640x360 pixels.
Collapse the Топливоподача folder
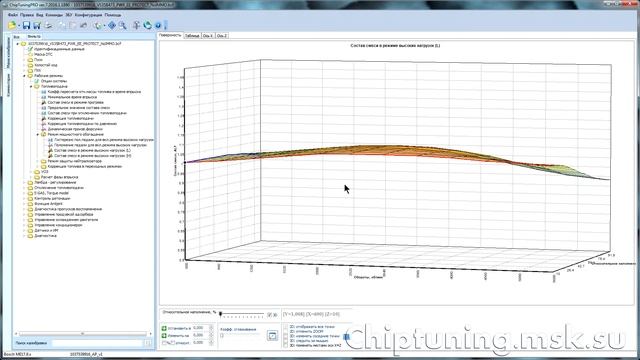click(31, 87)
